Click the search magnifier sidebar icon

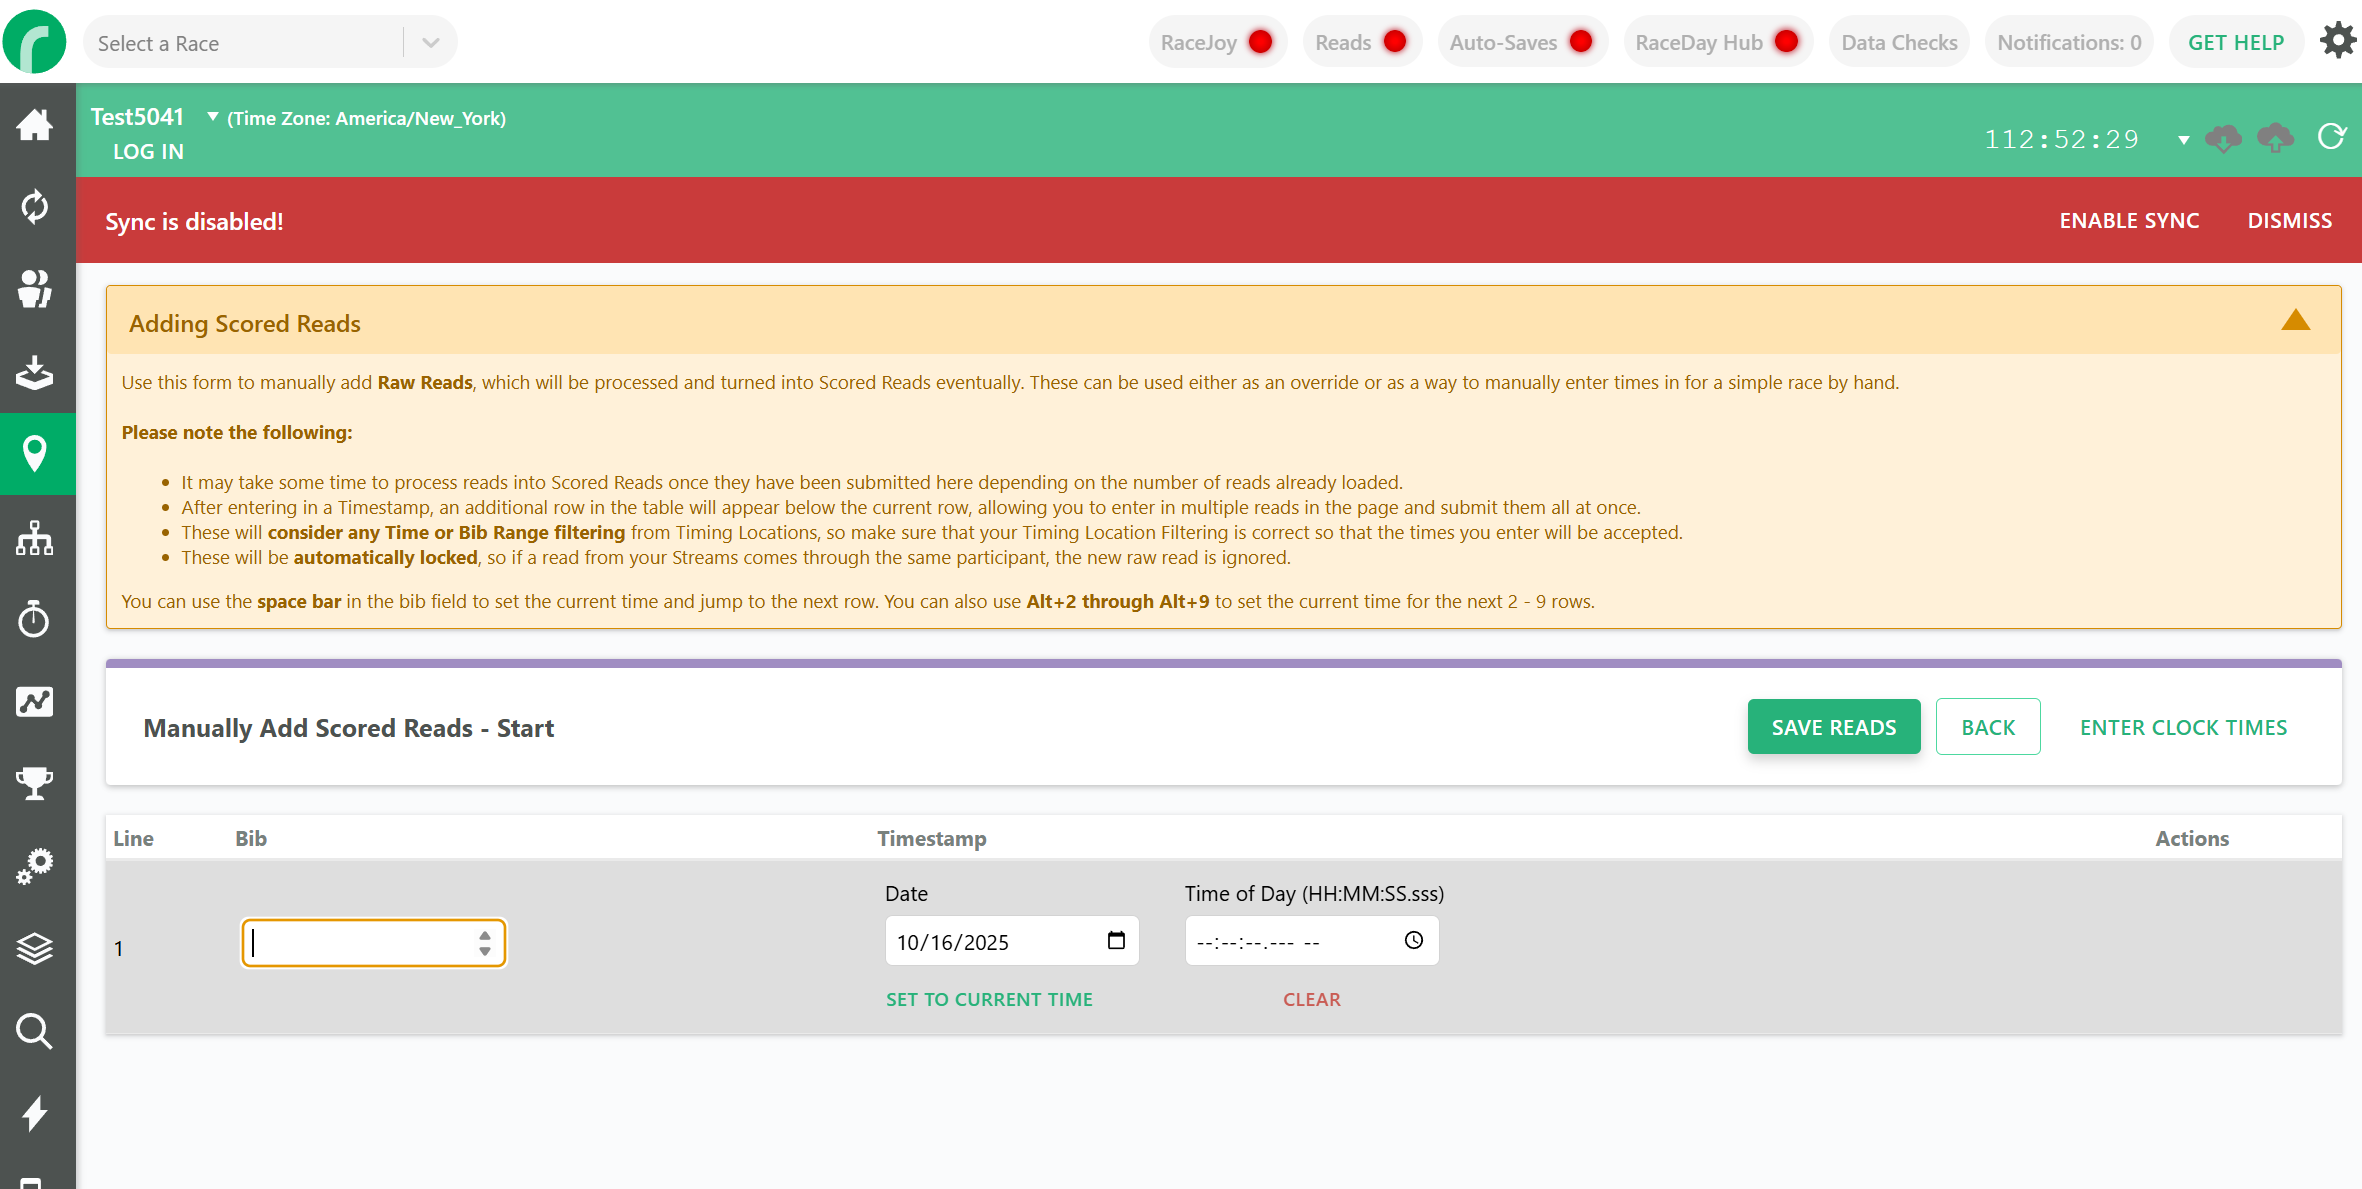click(x=35, y=1030)
